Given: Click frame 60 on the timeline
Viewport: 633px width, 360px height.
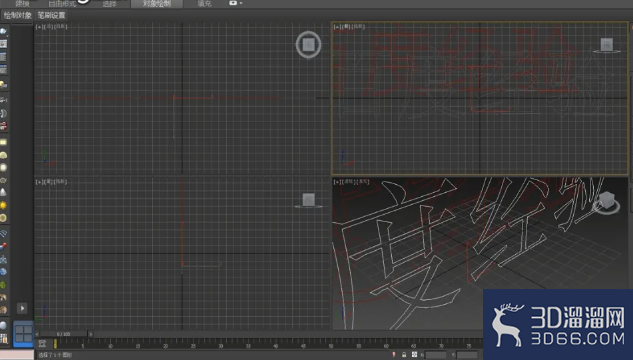Looking at the screenshot, I should point(386,345).
